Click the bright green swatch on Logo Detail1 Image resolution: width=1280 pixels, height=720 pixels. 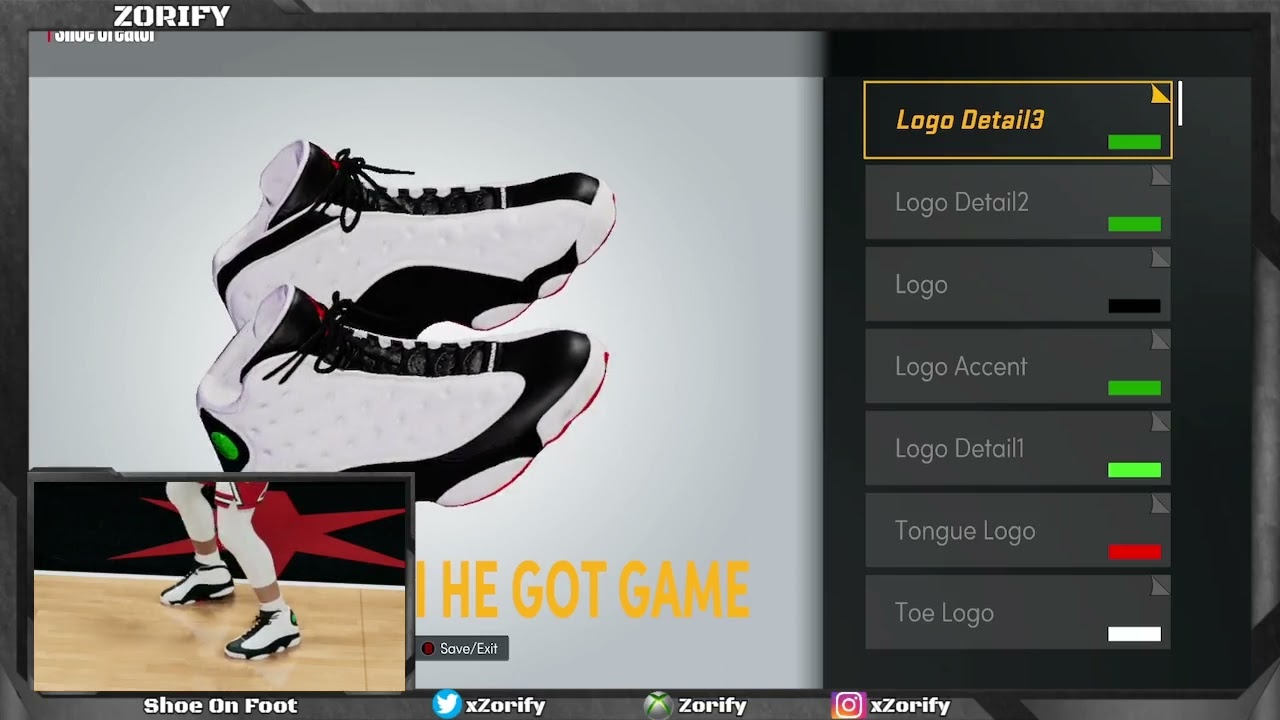pyautogui.click(x=1134, y=470)
